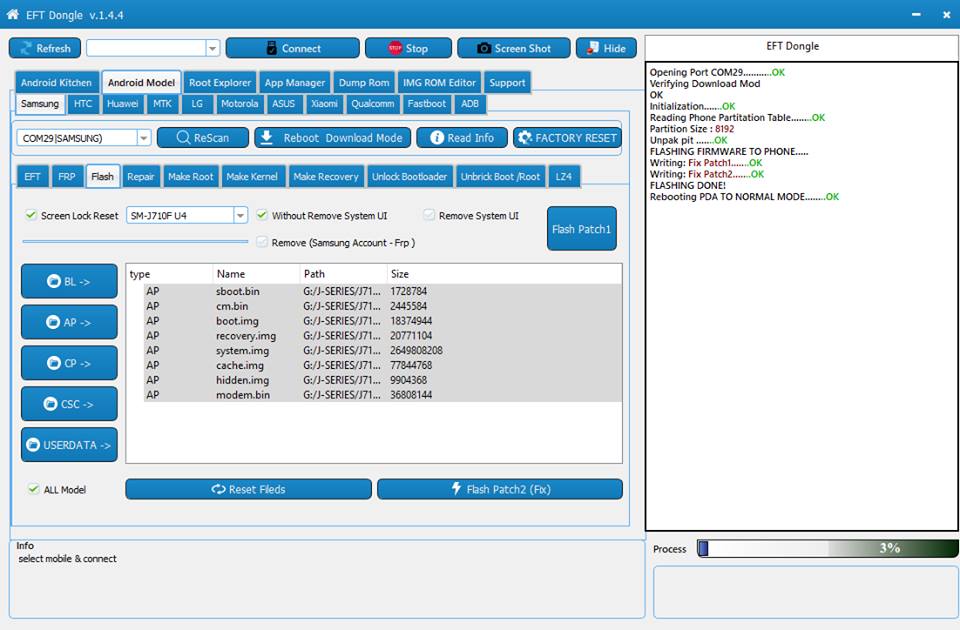Screen dimensions: 960x630
Task: Click the info icon on Read Info
Action: [437, 138]
